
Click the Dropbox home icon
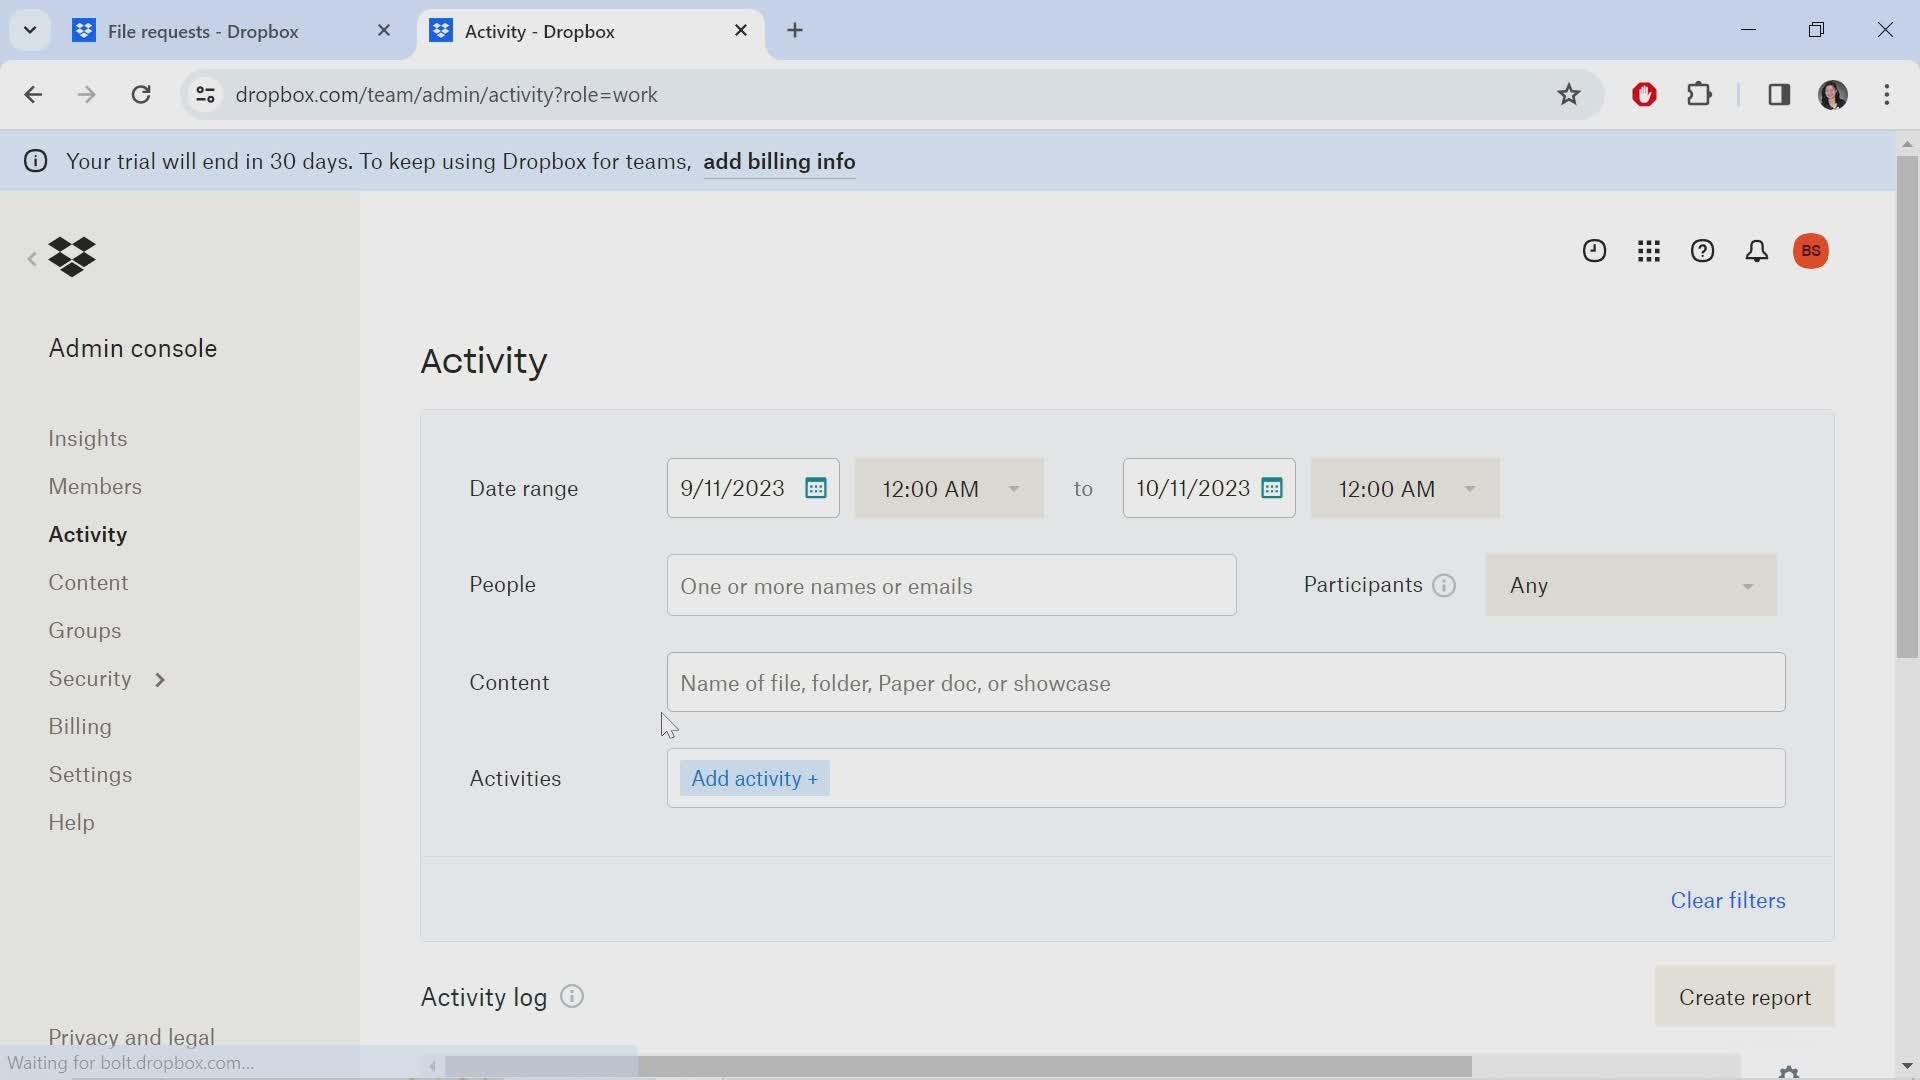pos(71,256)
